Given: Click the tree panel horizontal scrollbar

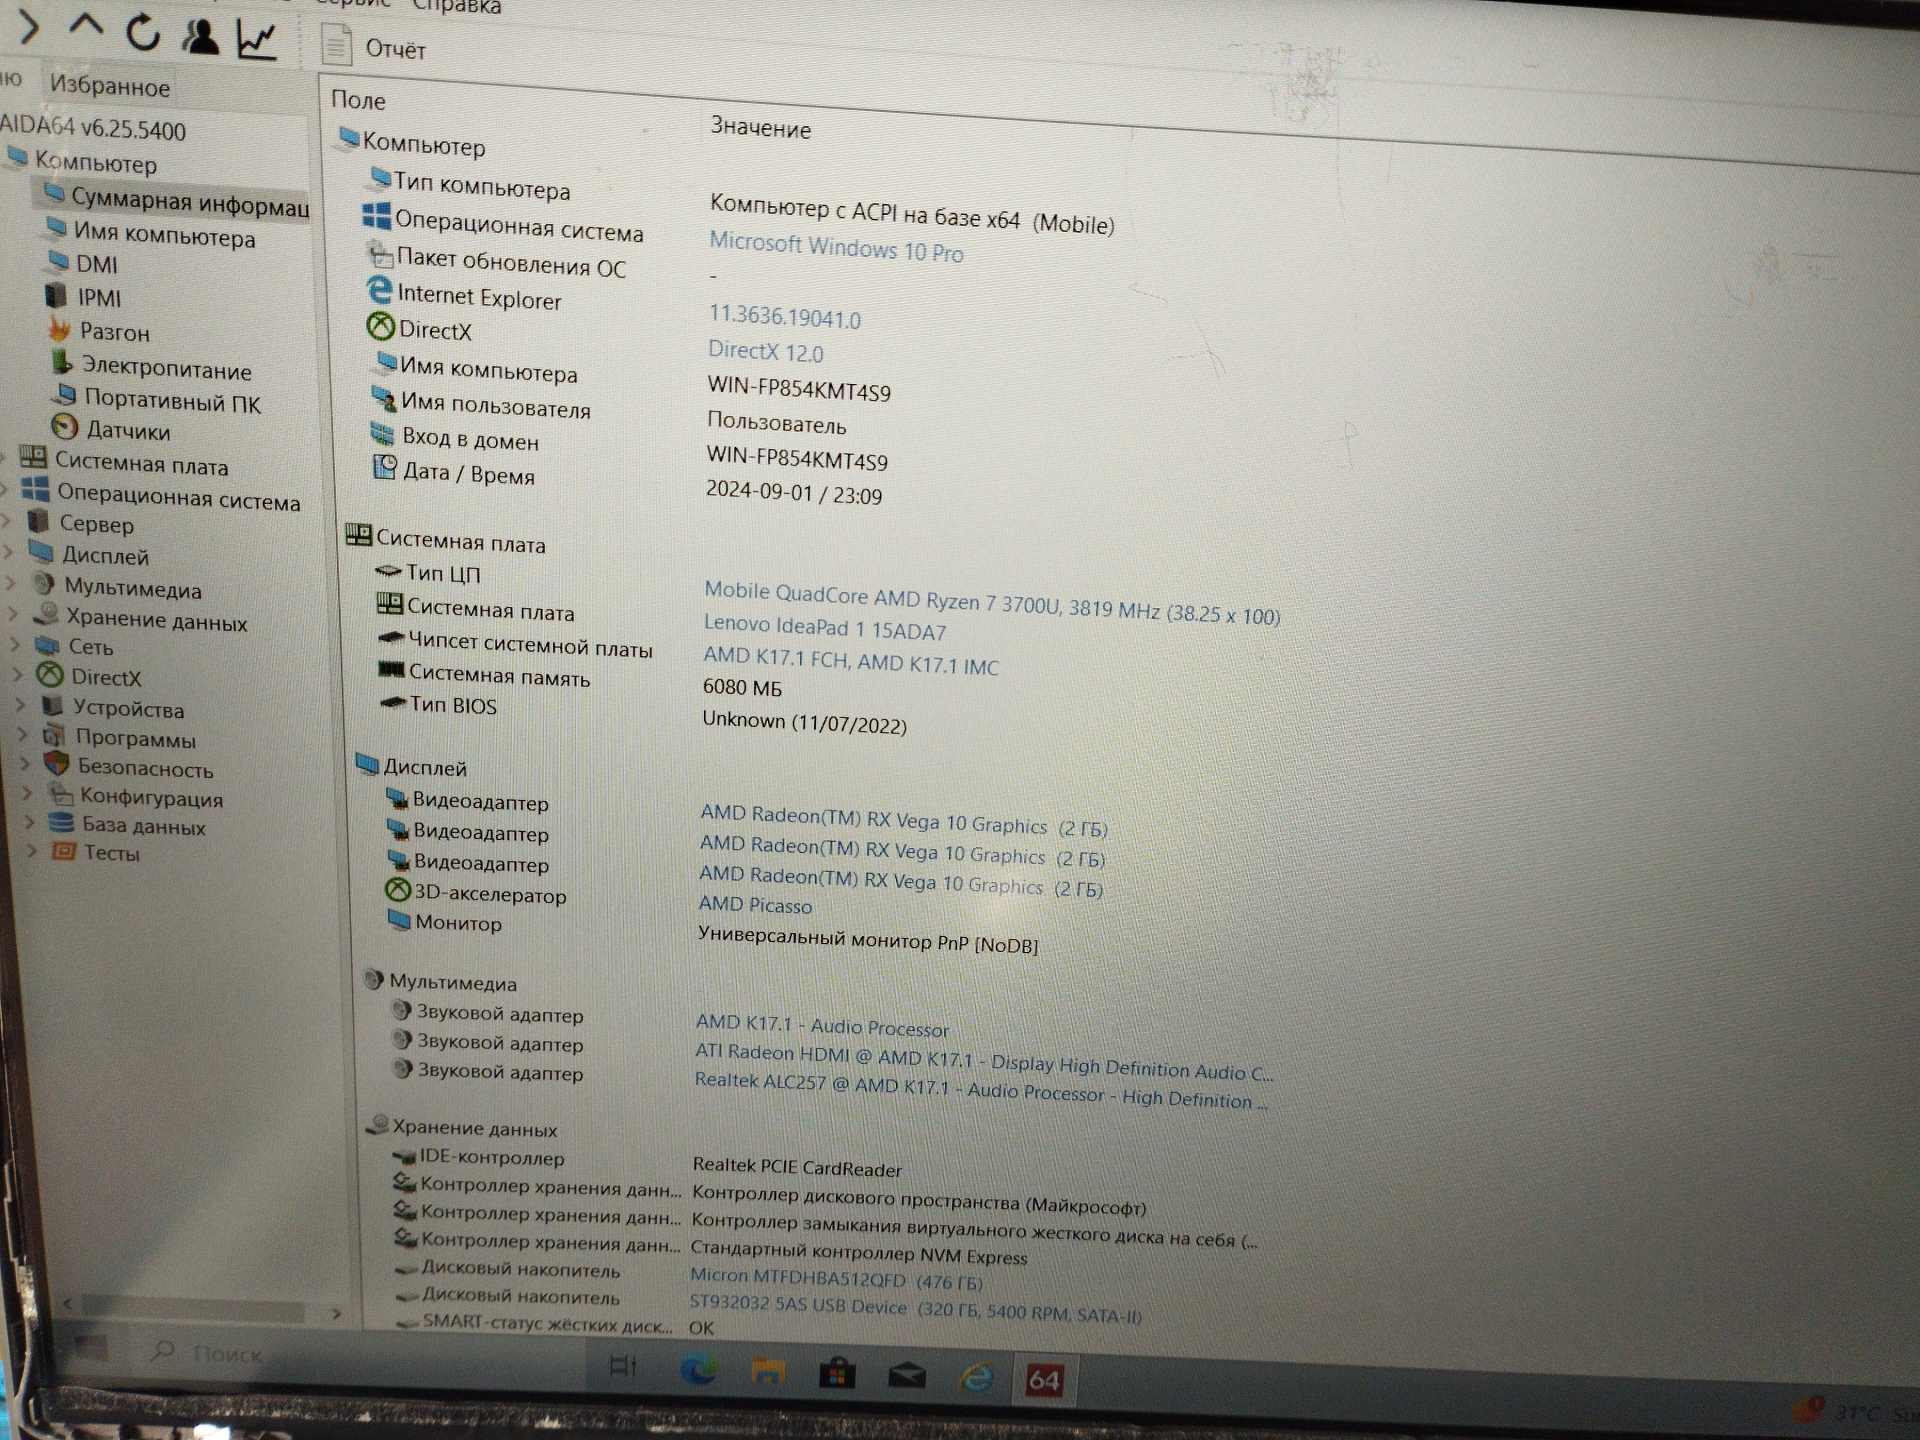Looking at the screenshot, I should [192, 1308].
